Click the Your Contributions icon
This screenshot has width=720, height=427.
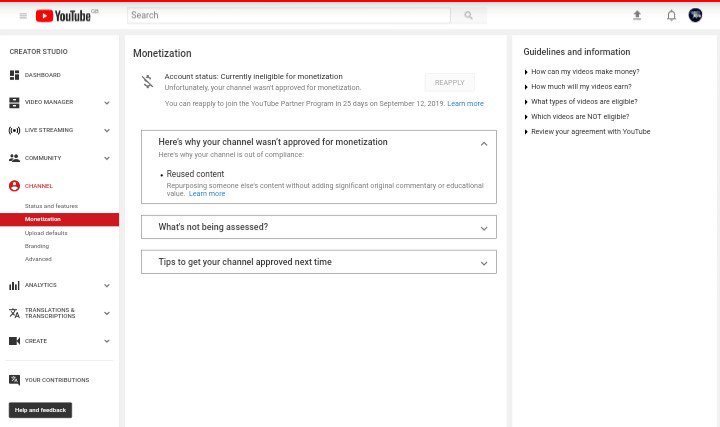14,380
